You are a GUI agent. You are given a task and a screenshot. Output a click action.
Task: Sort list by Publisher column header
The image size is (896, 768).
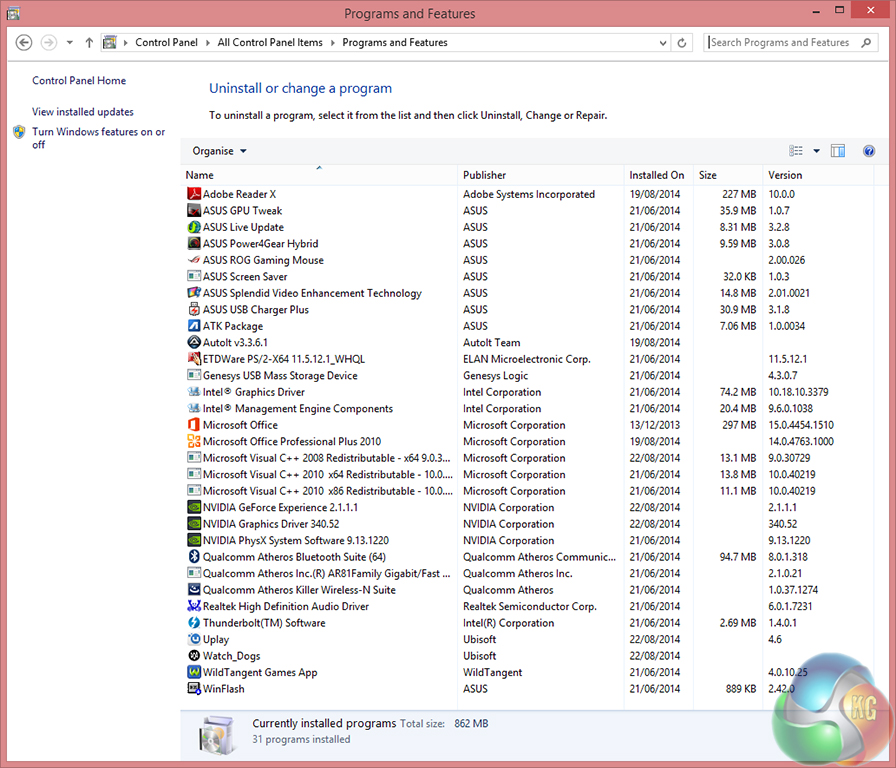[x=484, y=175]
